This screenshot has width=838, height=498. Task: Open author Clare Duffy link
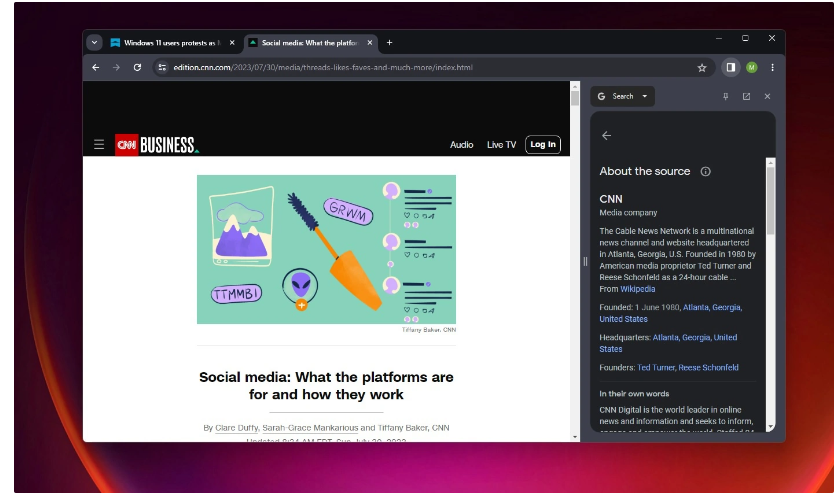coord(237,428)
